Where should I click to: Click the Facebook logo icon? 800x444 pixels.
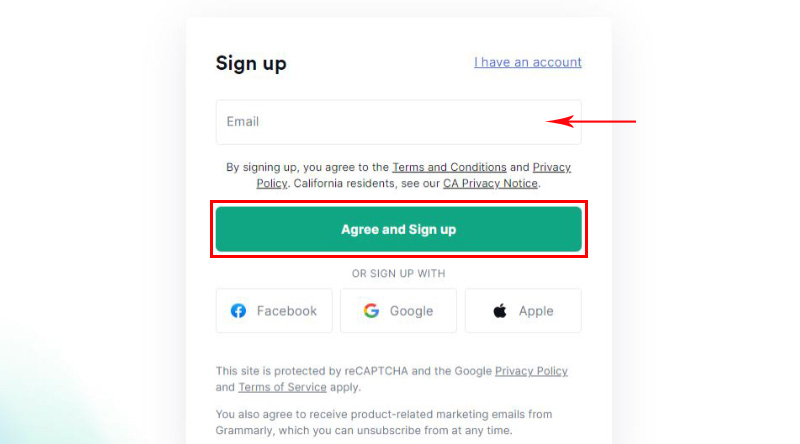[238, 310]
